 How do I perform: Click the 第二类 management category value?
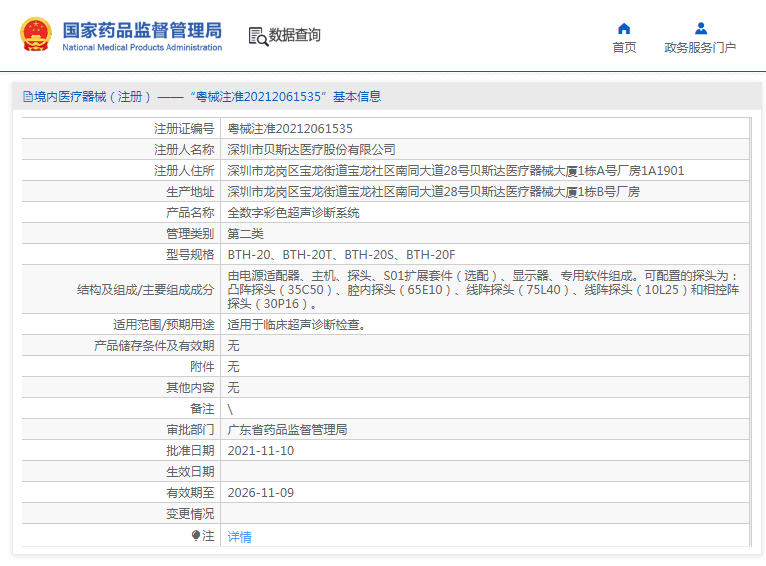(245, 233)
